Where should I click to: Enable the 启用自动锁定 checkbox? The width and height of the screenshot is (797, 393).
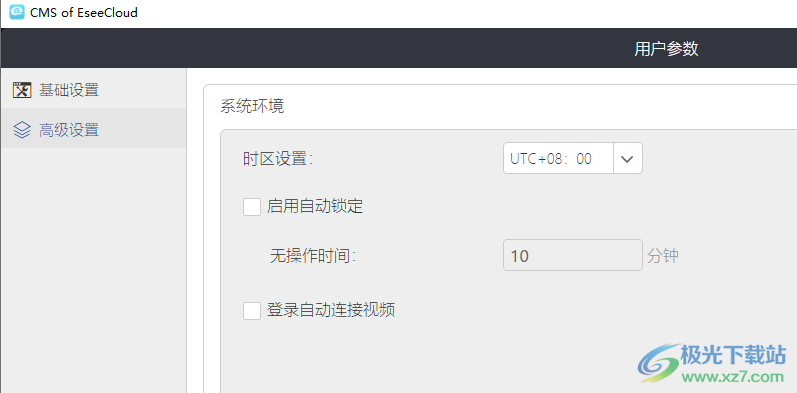252,207
